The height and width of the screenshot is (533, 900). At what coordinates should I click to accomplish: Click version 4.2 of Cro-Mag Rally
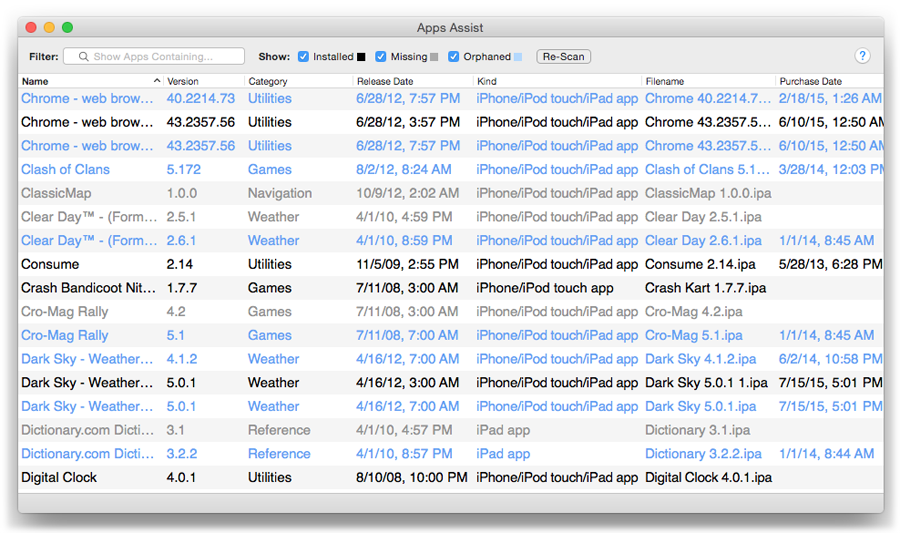tap(176, 312)
